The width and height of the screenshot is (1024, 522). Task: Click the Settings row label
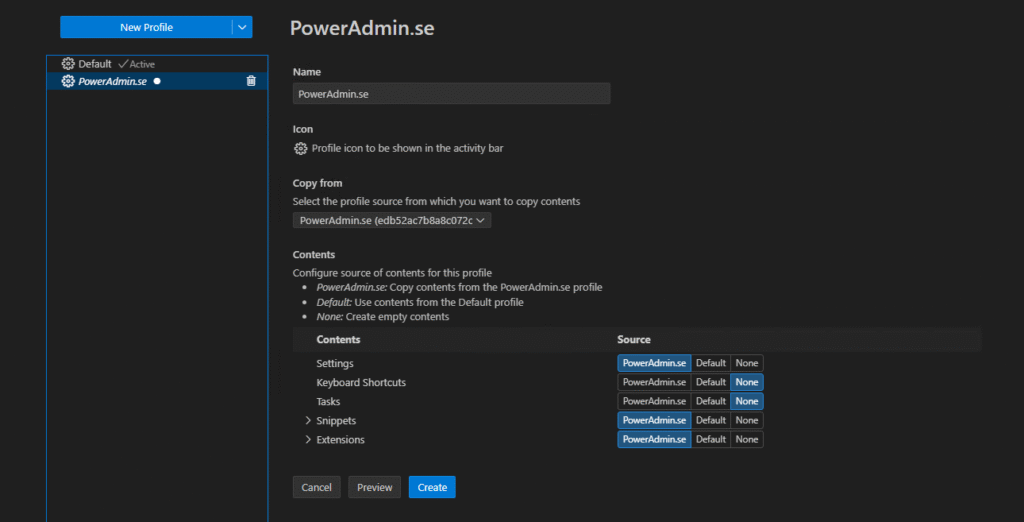pyautogui.click(x=335, y=363)
